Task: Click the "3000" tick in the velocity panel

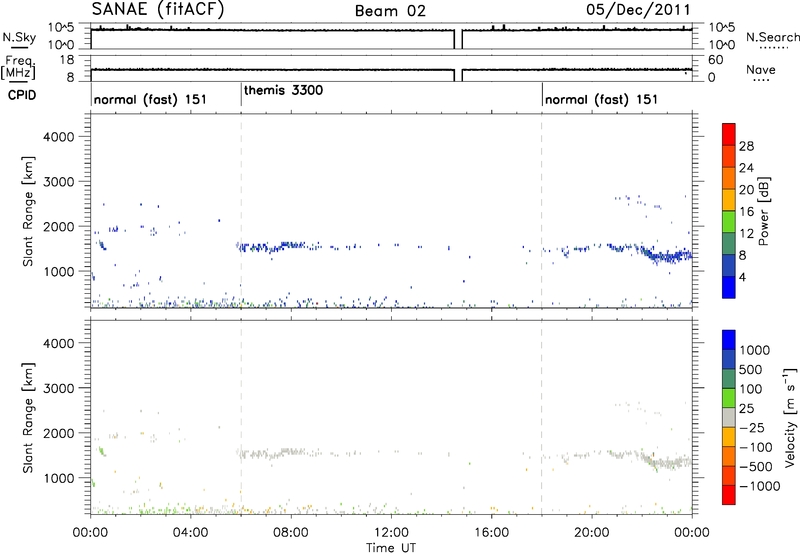Action: pyautogui.click(x=59, y=388)
